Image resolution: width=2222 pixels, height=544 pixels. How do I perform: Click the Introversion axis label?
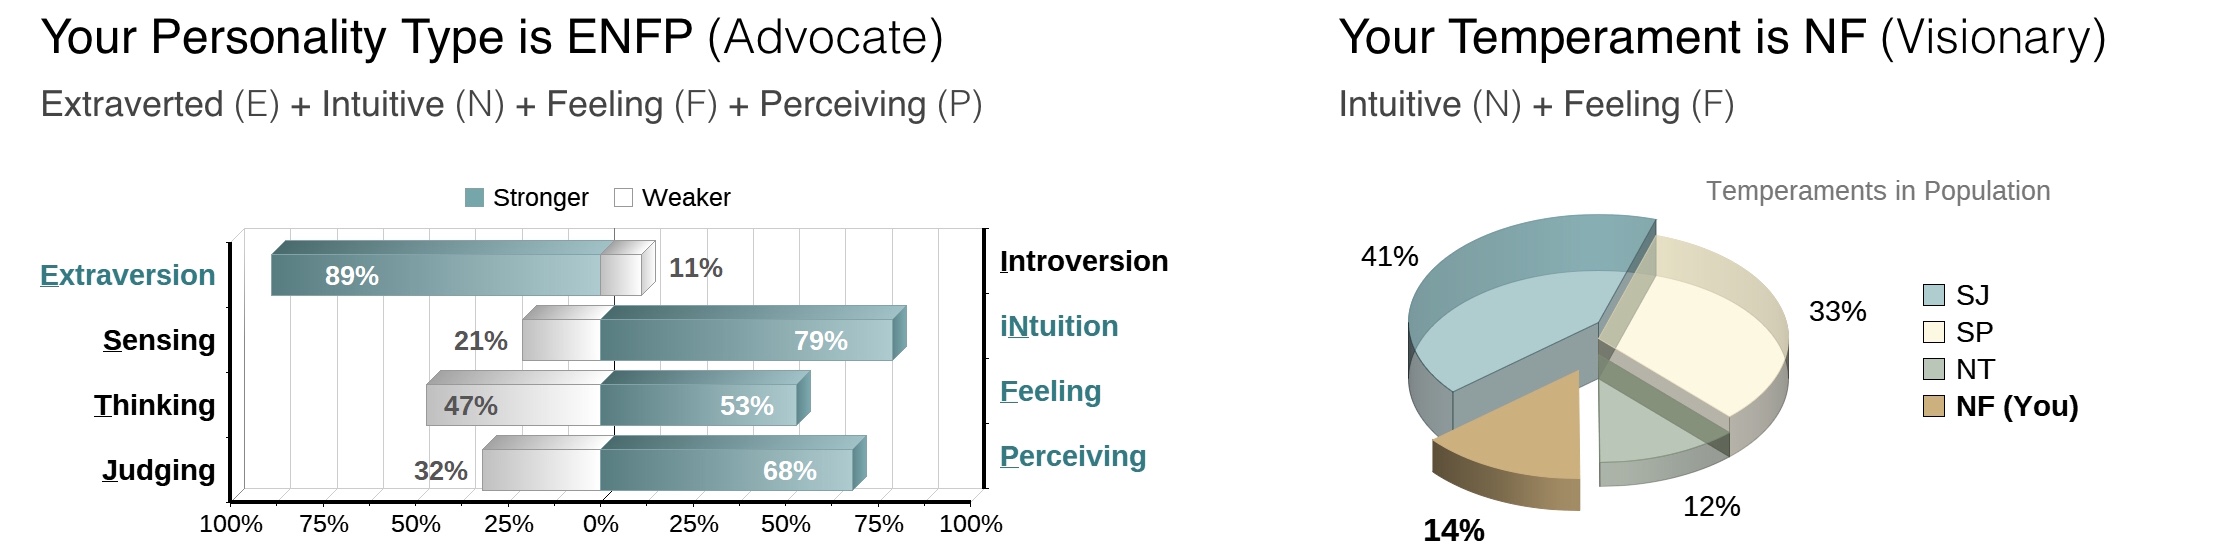pos(1083,261)
